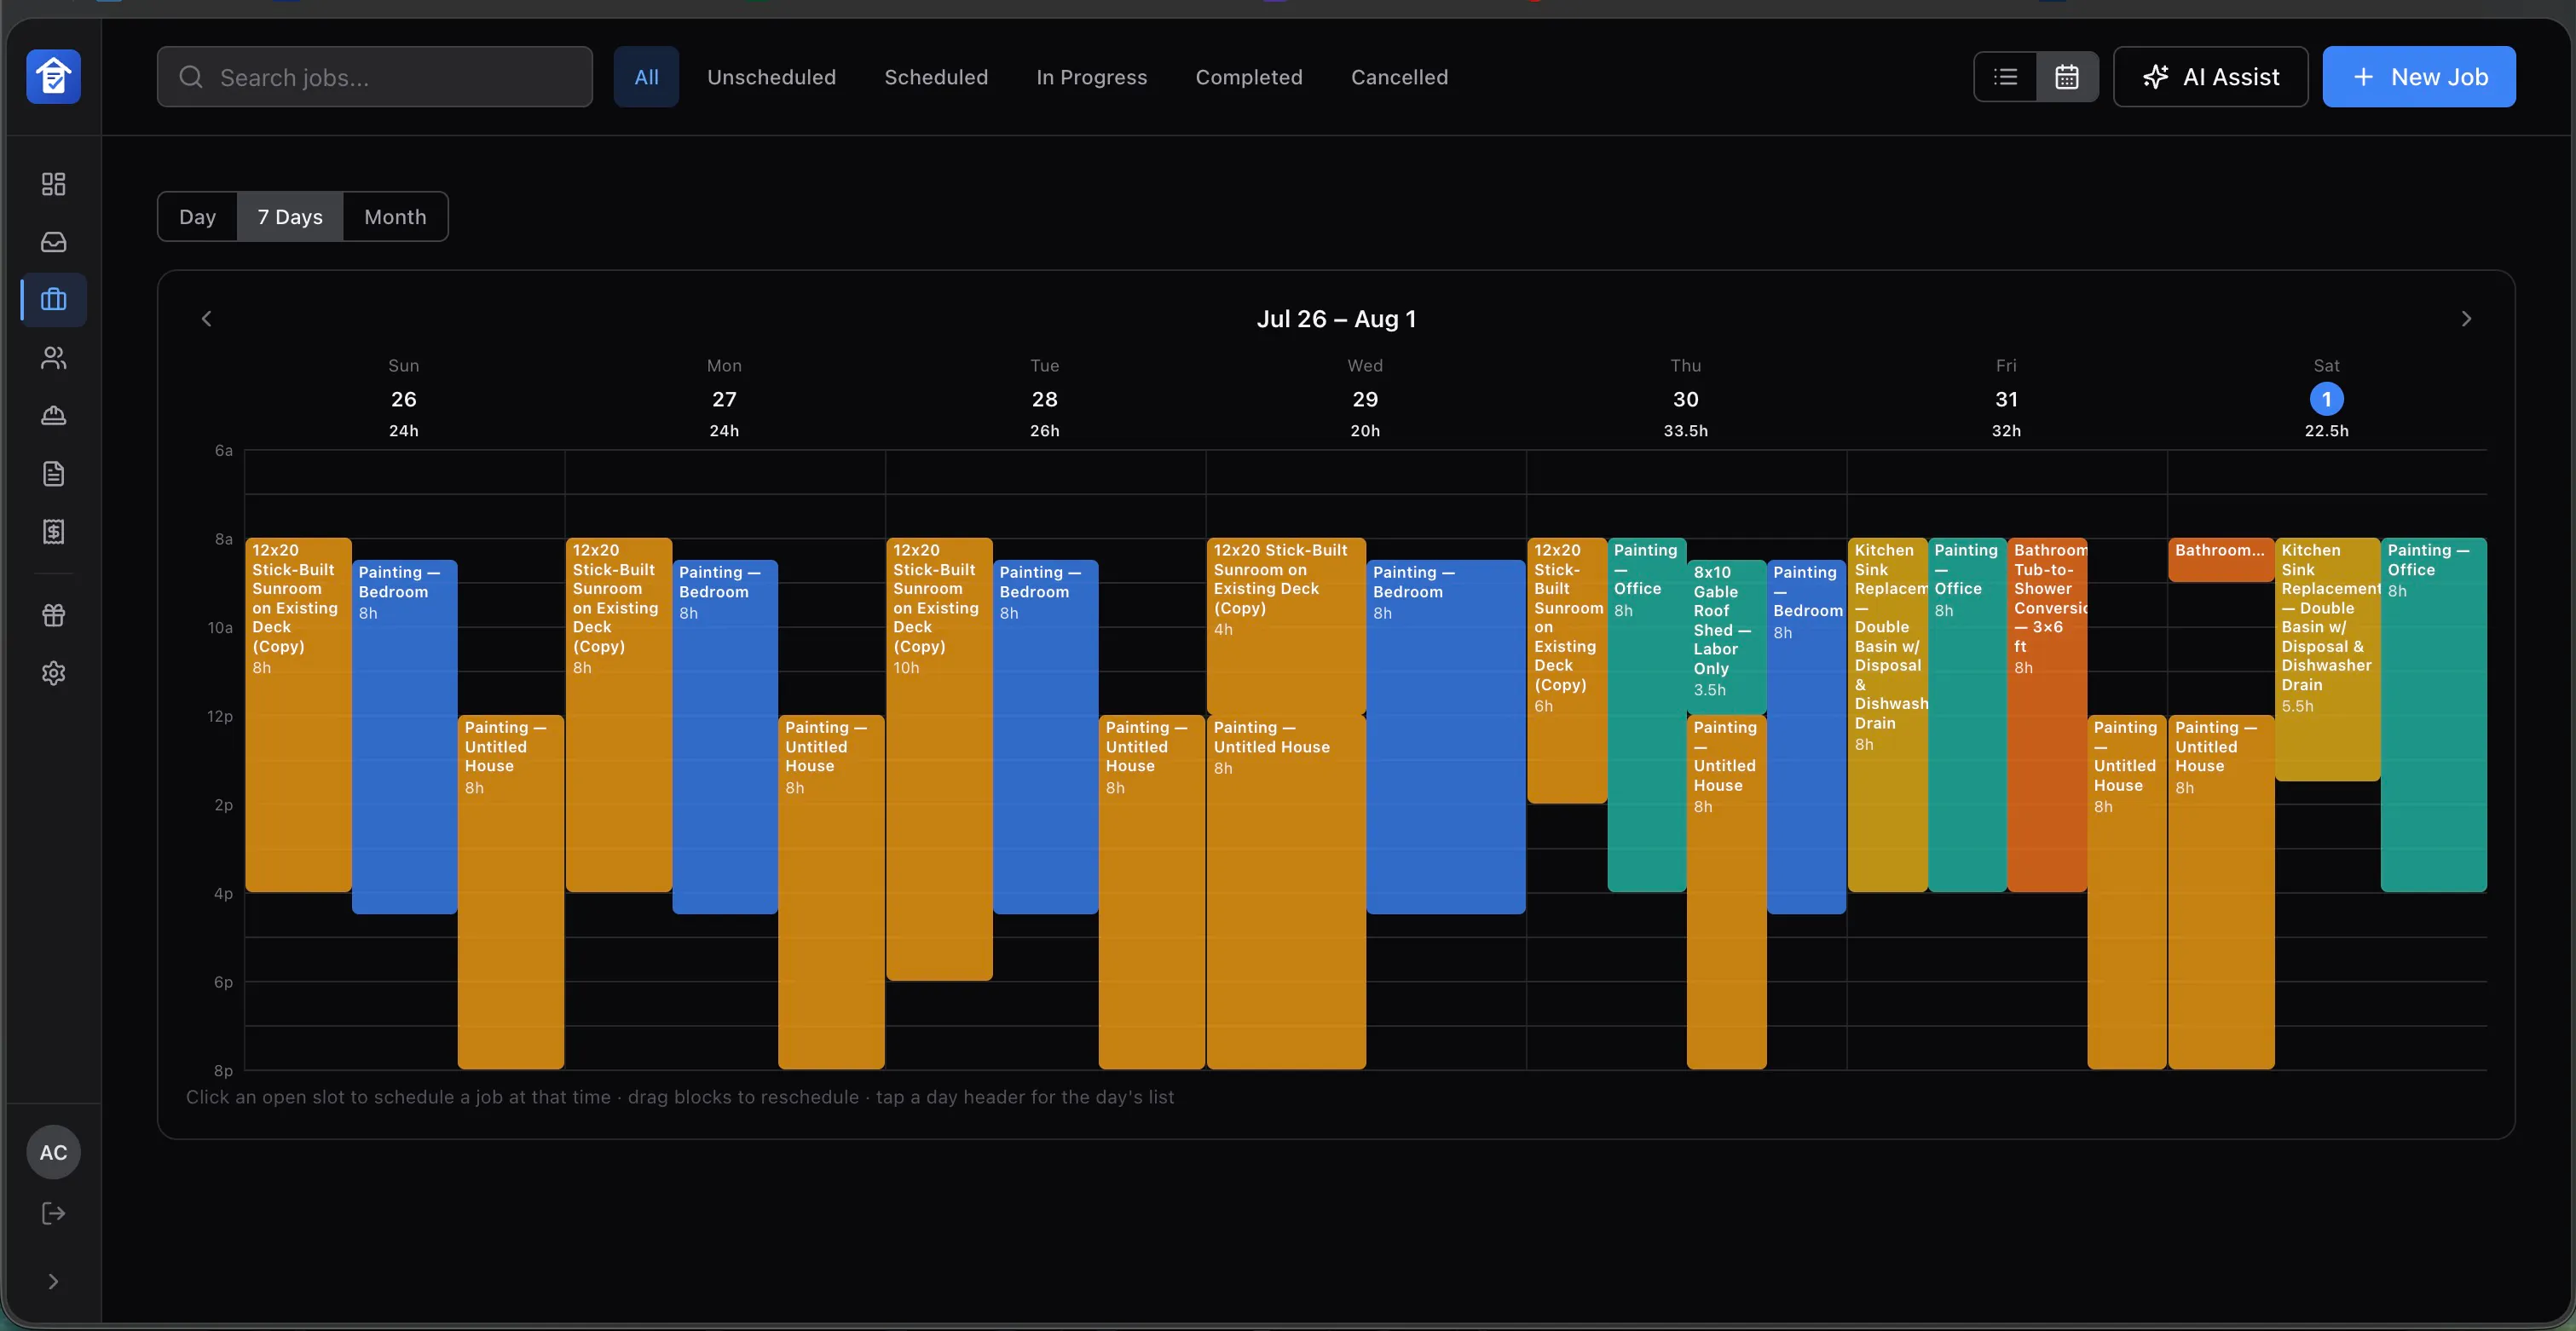
Task: Open the hard hat crew icon
Action: (x=53, y=415)
